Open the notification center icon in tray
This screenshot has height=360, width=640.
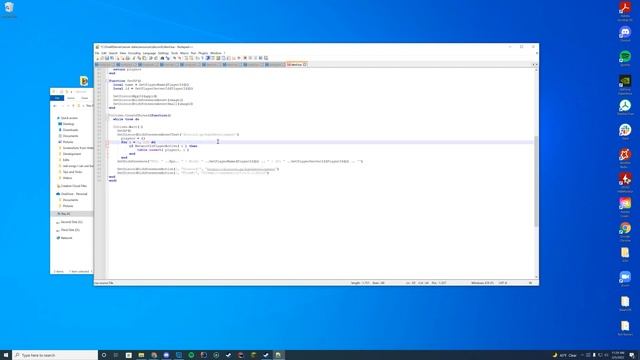coord(632,355)
